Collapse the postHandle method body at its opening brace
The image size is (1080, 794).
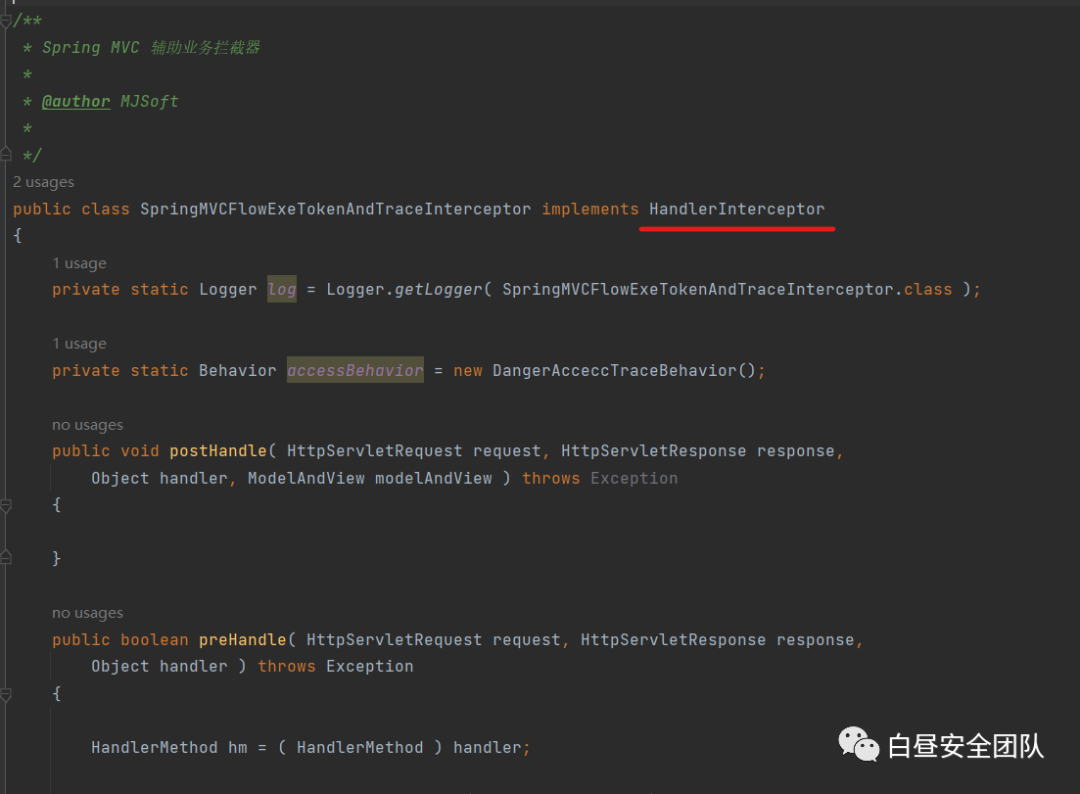point(6,506)
